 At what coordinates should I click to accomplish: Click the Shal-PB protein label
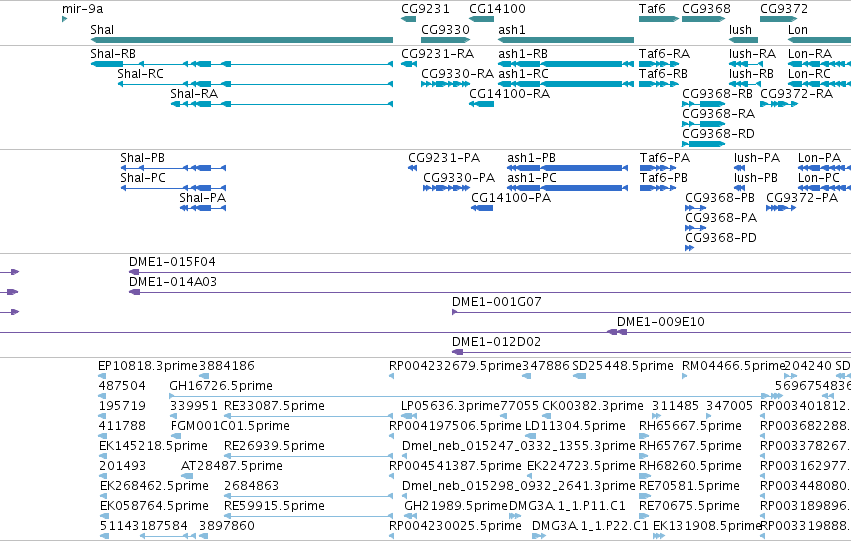pyautogui.click(x=142, y=158)
